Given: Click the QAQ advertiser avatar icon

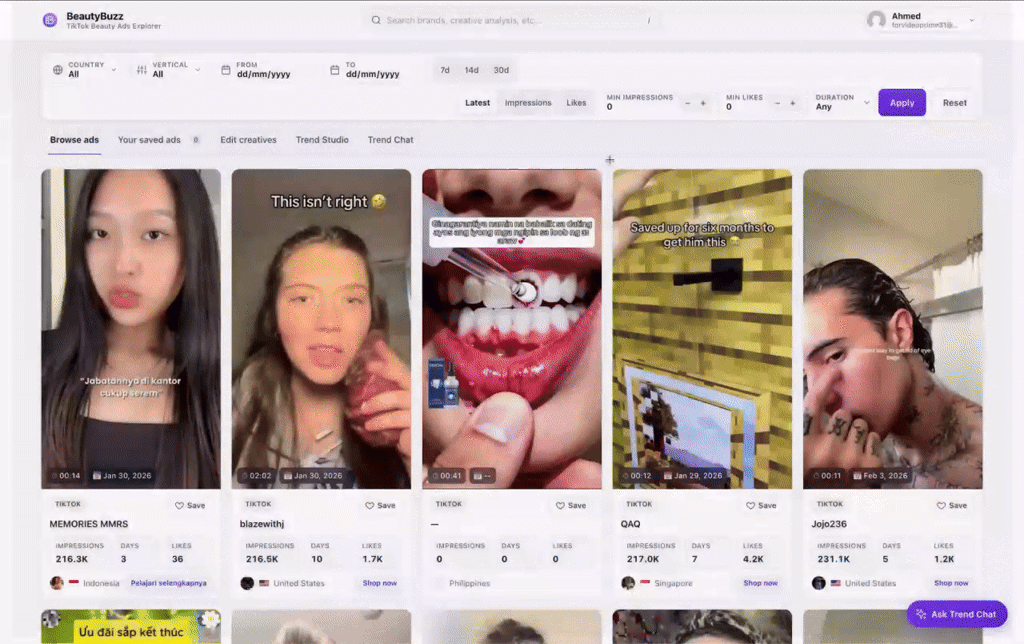Looking at the screenshot, I should (x=628, y=583).
